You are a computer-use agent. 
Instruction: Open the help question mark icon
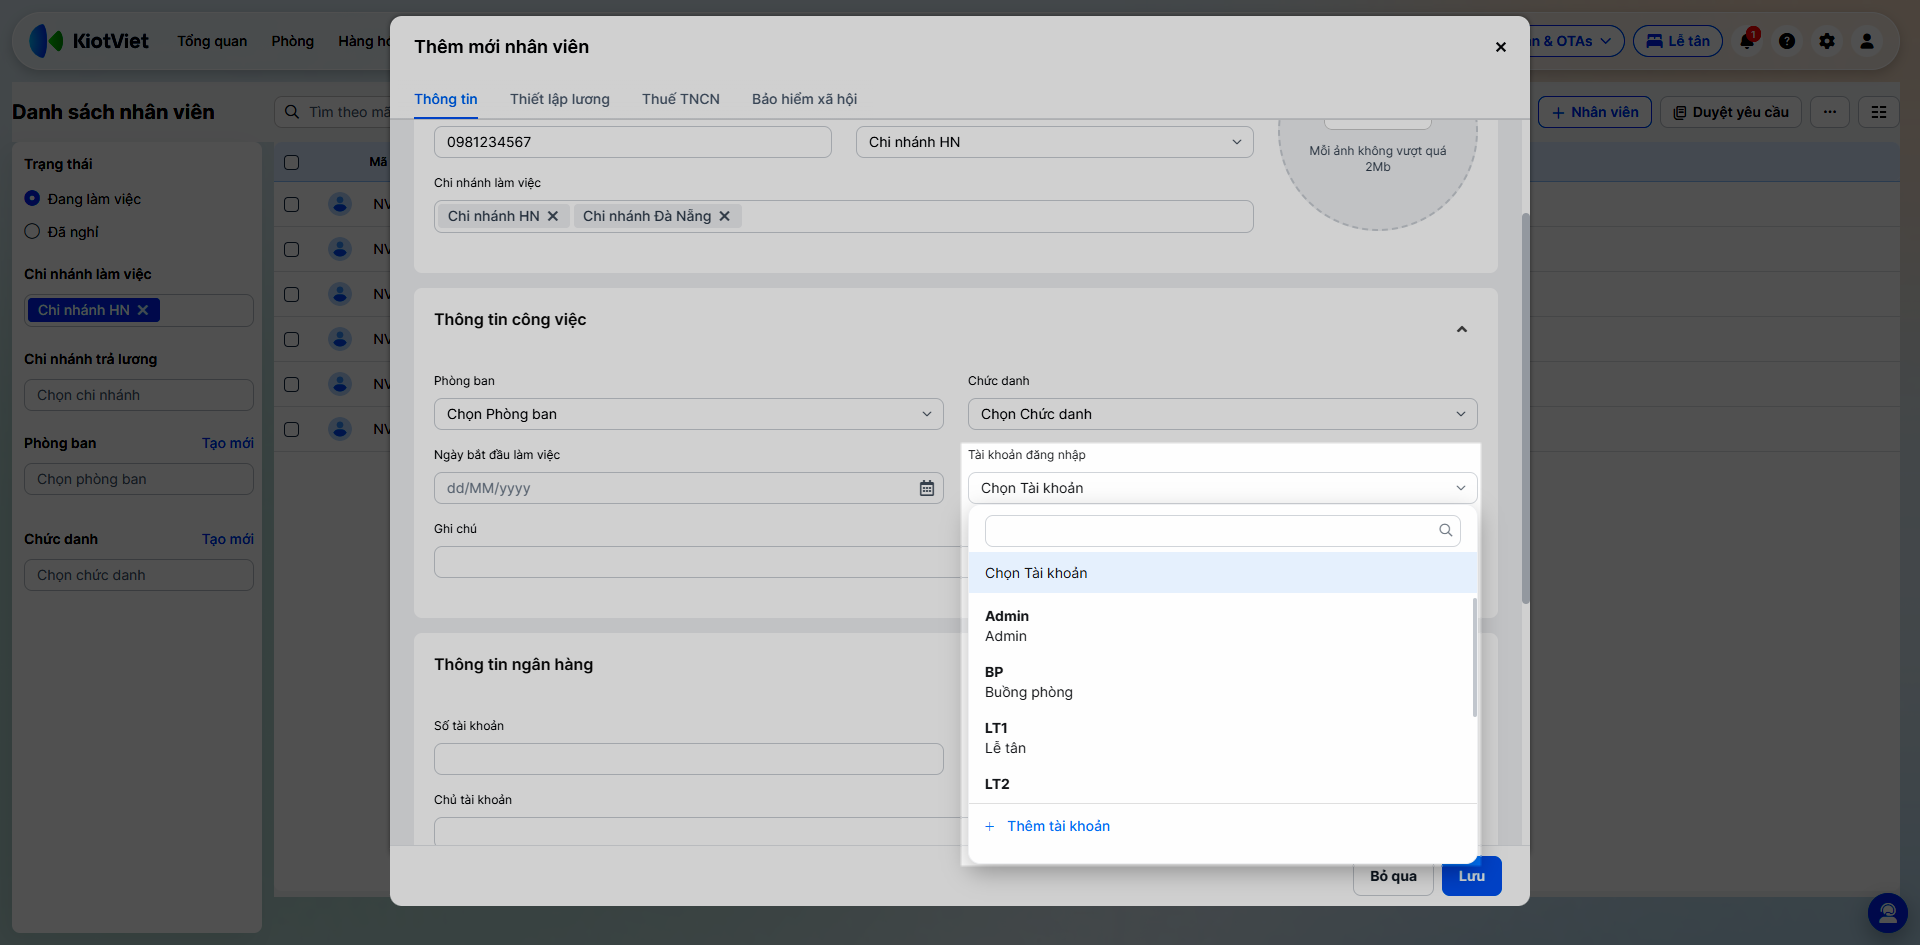click(x=1787, y=41)
